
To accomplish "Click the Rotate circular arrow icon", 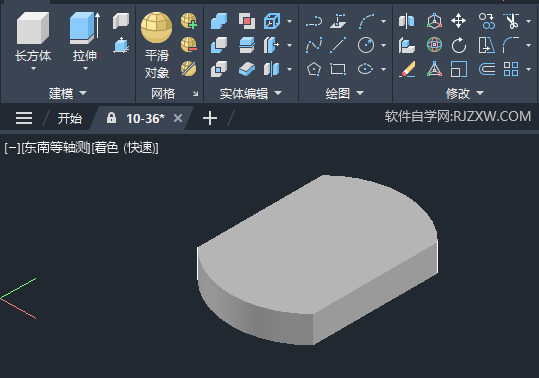I will [x=459, y=45].
